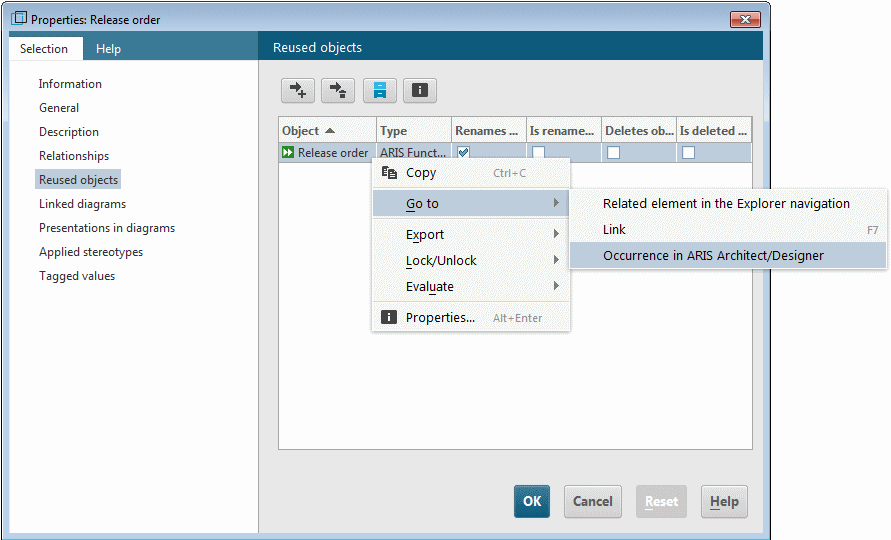This screenshot has height=540, width=891.
Task: Check the Is deleted checkbox
Action: click(x=689, y=152)
